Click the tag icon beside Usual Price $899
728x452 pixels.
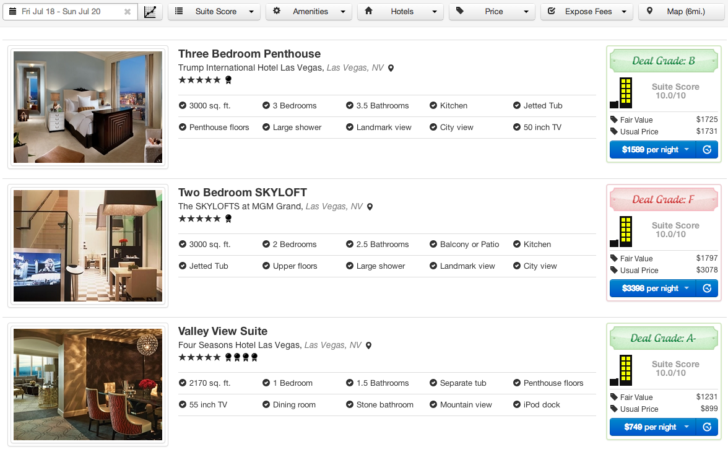pyautogui.click(x=614, y=409)
